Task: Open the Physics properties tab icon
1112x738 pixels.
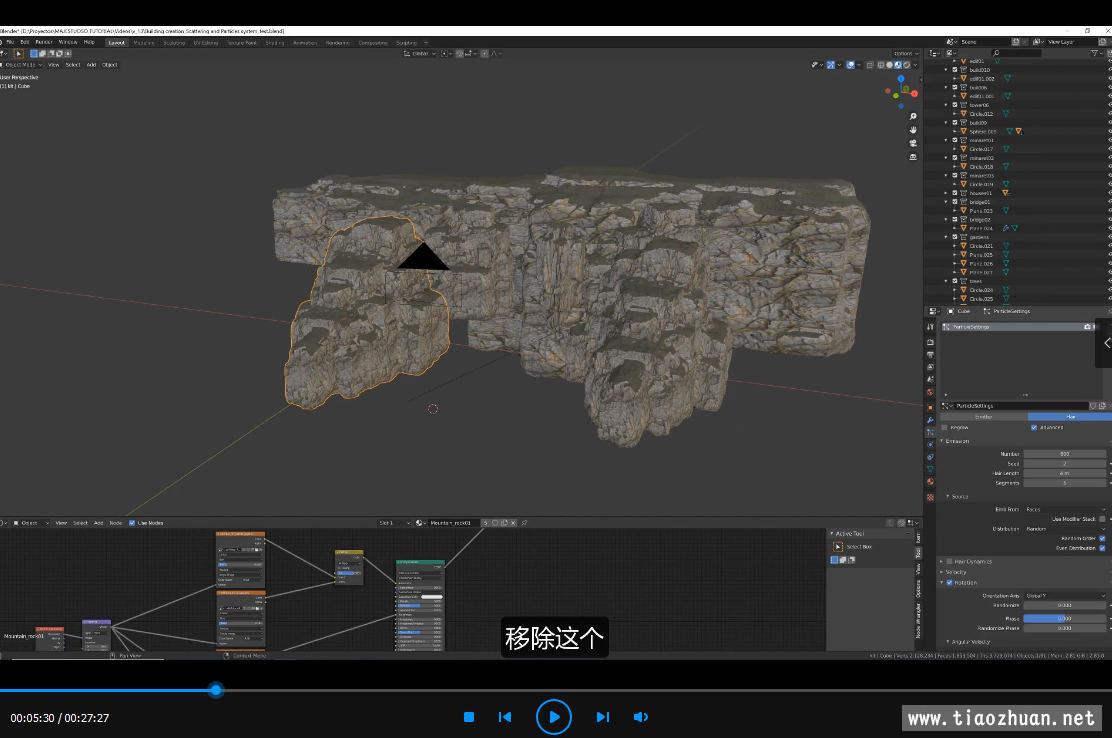Action: [930, 445]
